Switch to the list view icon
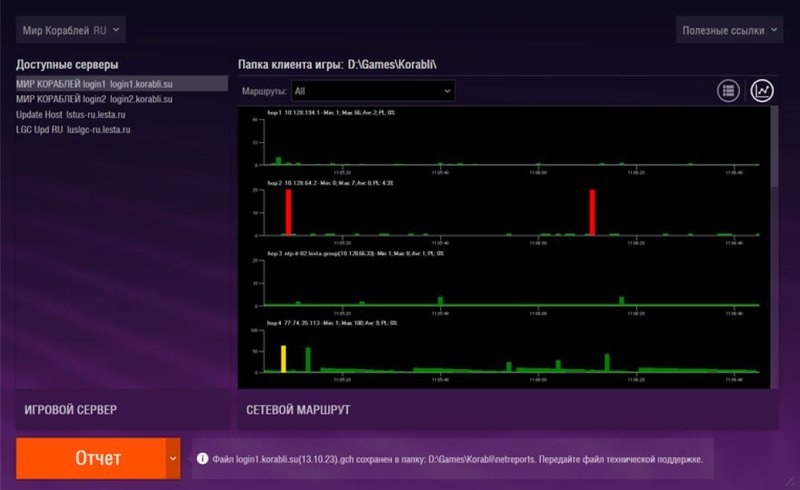This screenshot has width=800, height=490. click(728, 90)
